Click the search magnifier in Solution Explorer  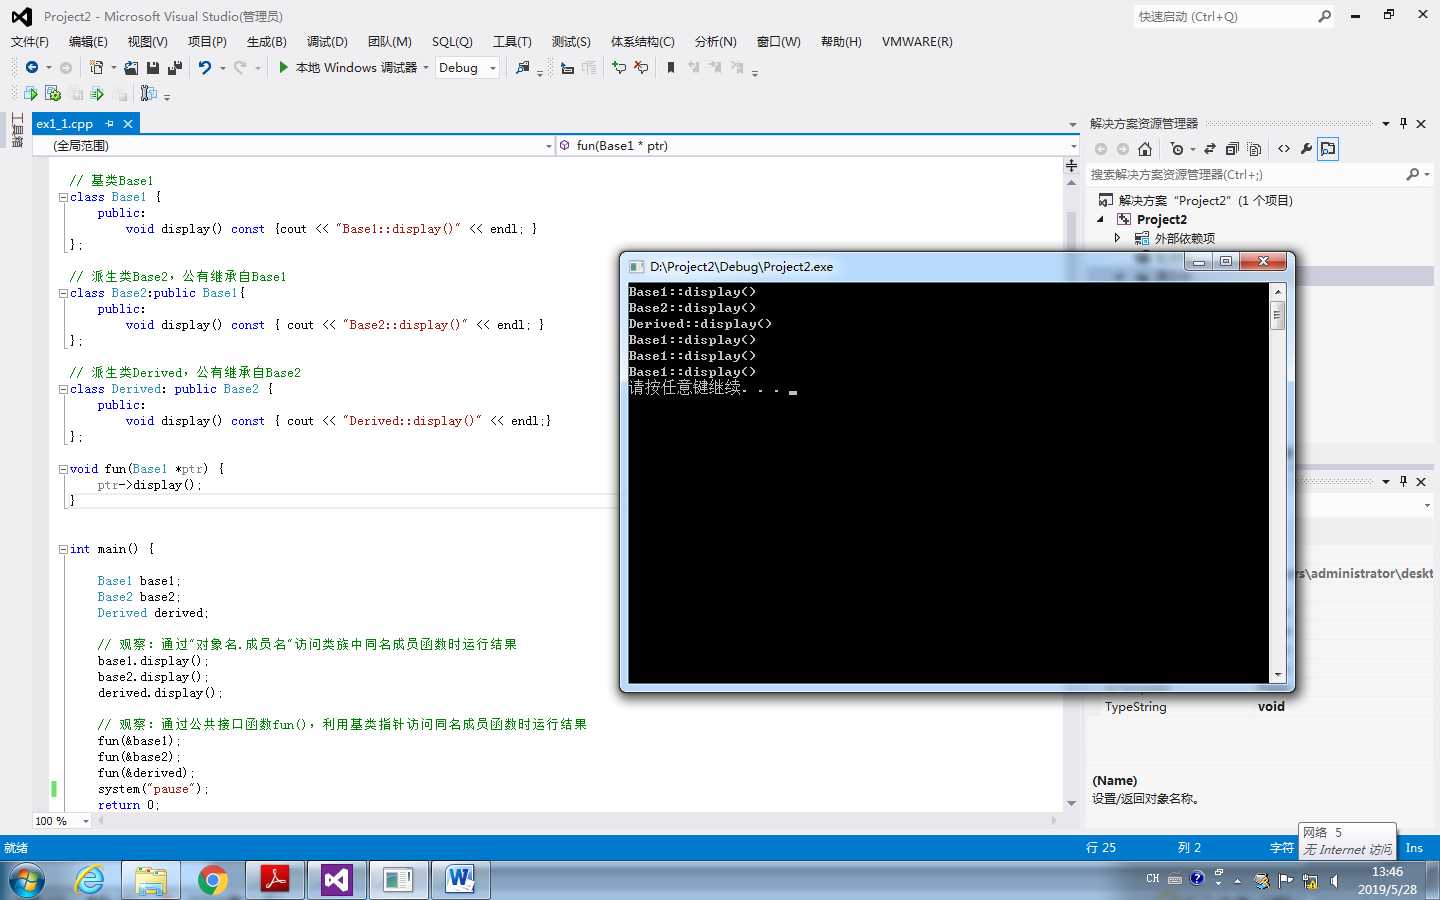(x=1412, y=174)
